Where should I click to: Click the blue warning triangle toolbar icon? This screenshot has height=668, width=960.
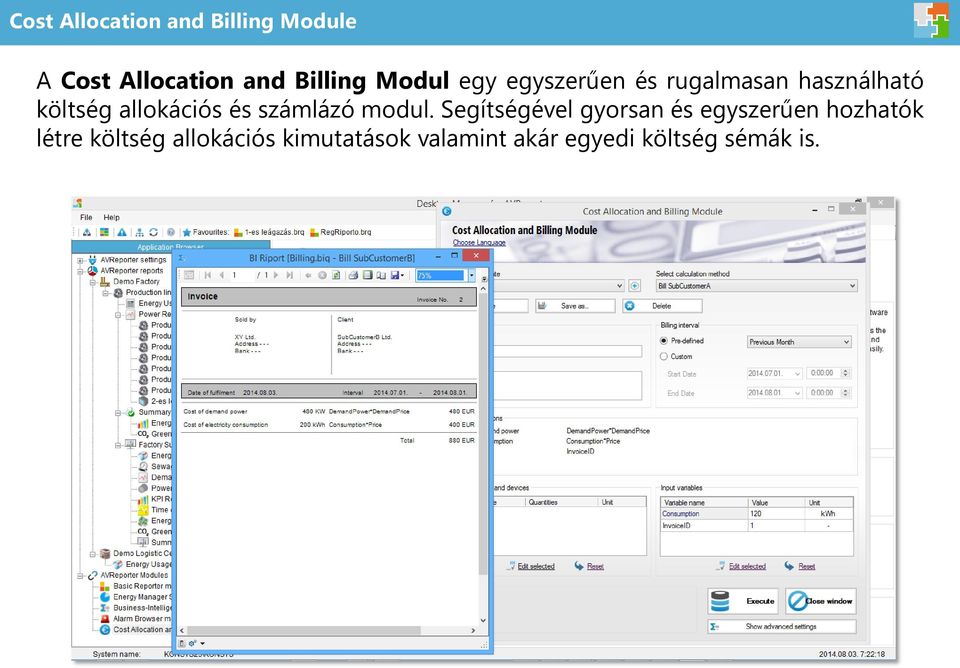coord(122,232)
